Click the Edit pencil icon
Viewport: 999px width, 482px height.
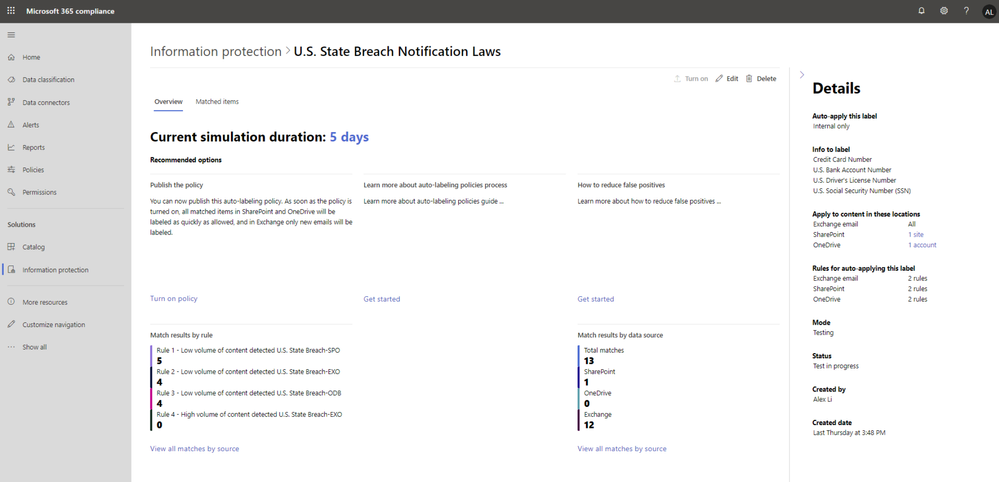tap(719, 78)
